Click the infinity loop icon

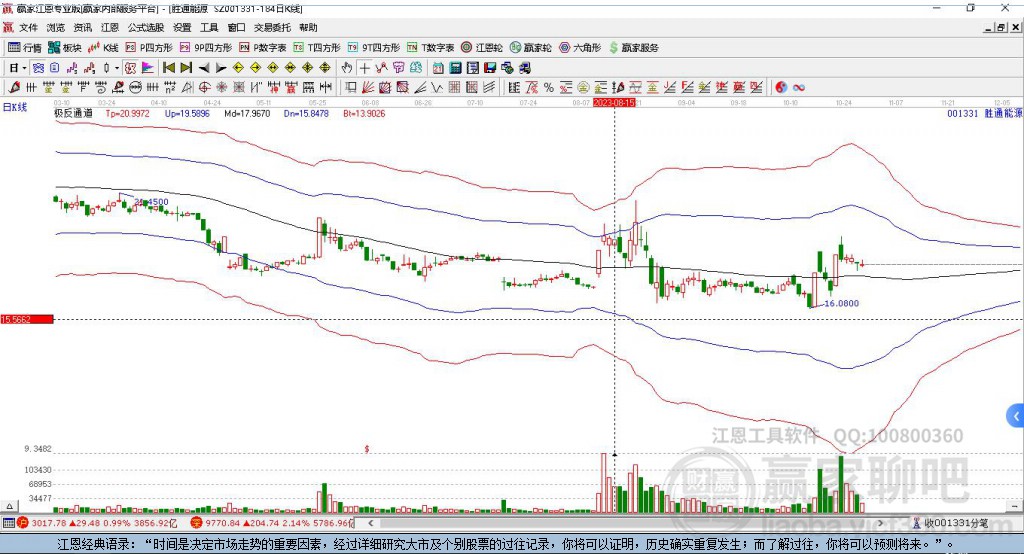pyautogui.click(x=798, y=87)
